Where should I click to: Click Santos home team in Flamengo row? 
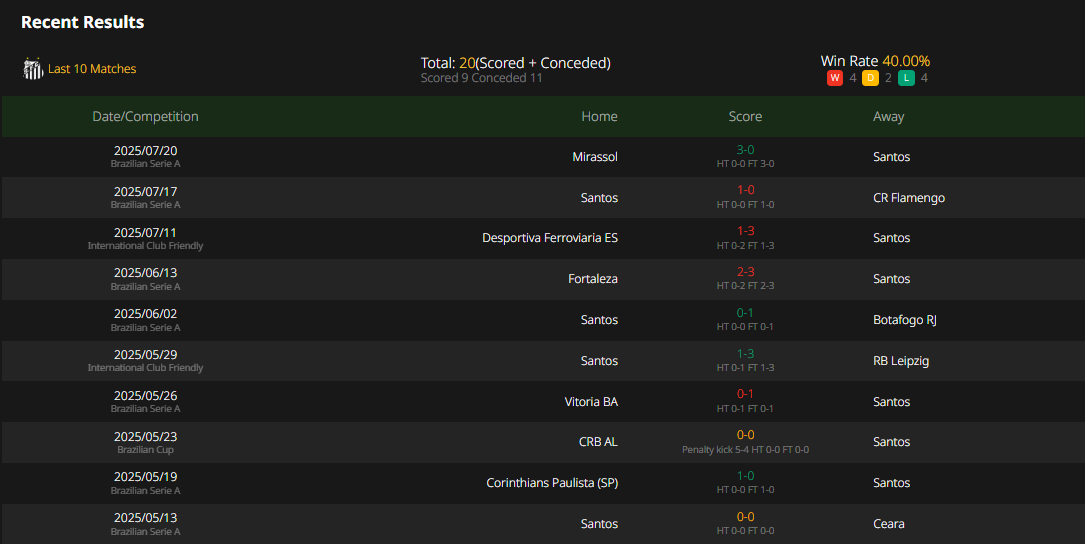(x=599, y=197)
